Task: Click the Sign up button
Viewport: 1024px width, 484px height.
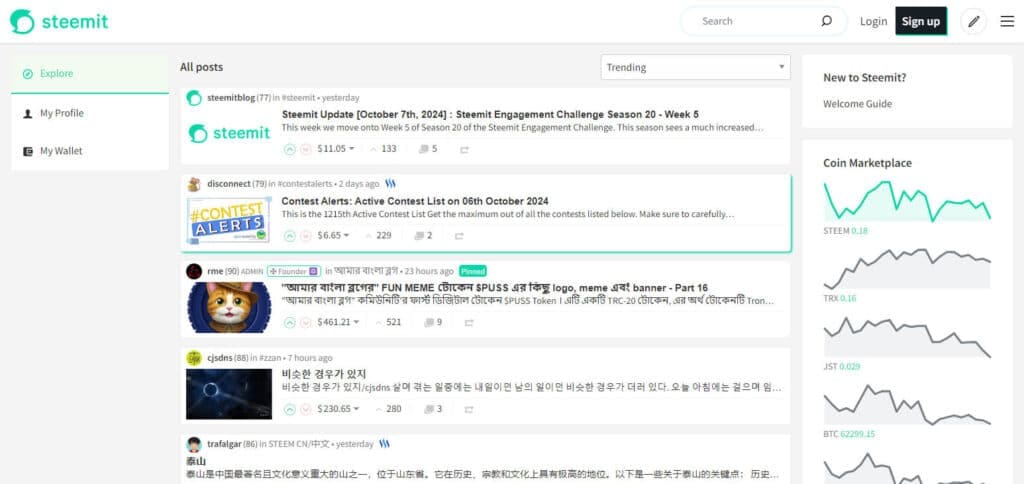Action: [921, 22]
